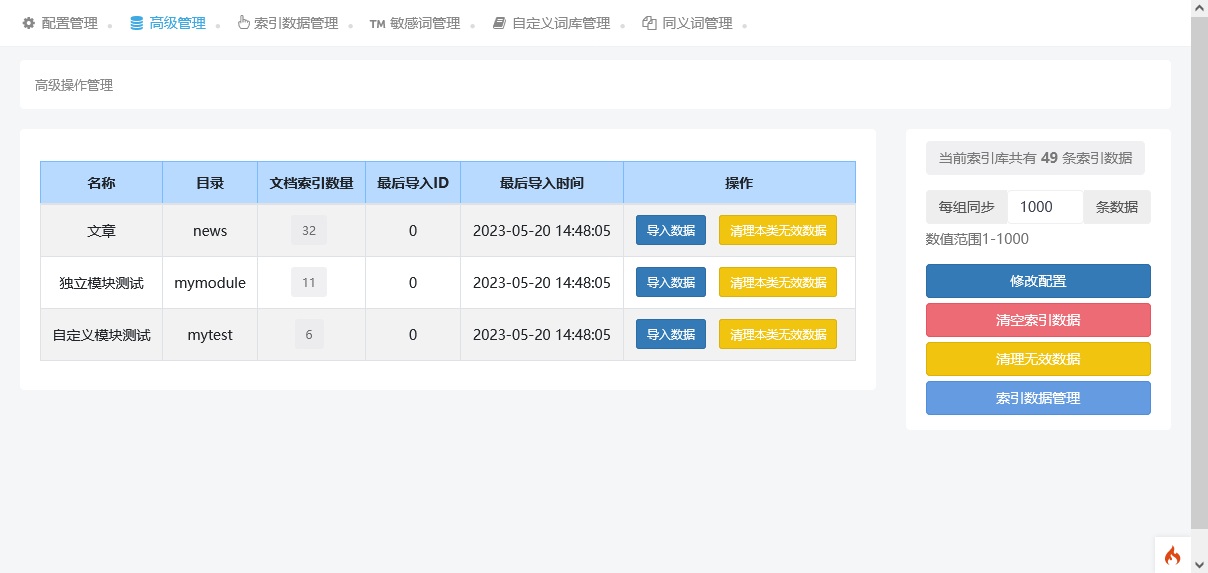Focus the 每组同步 number input field
The width and height of the screenshot is (1208, 573).
(1045, 207)
